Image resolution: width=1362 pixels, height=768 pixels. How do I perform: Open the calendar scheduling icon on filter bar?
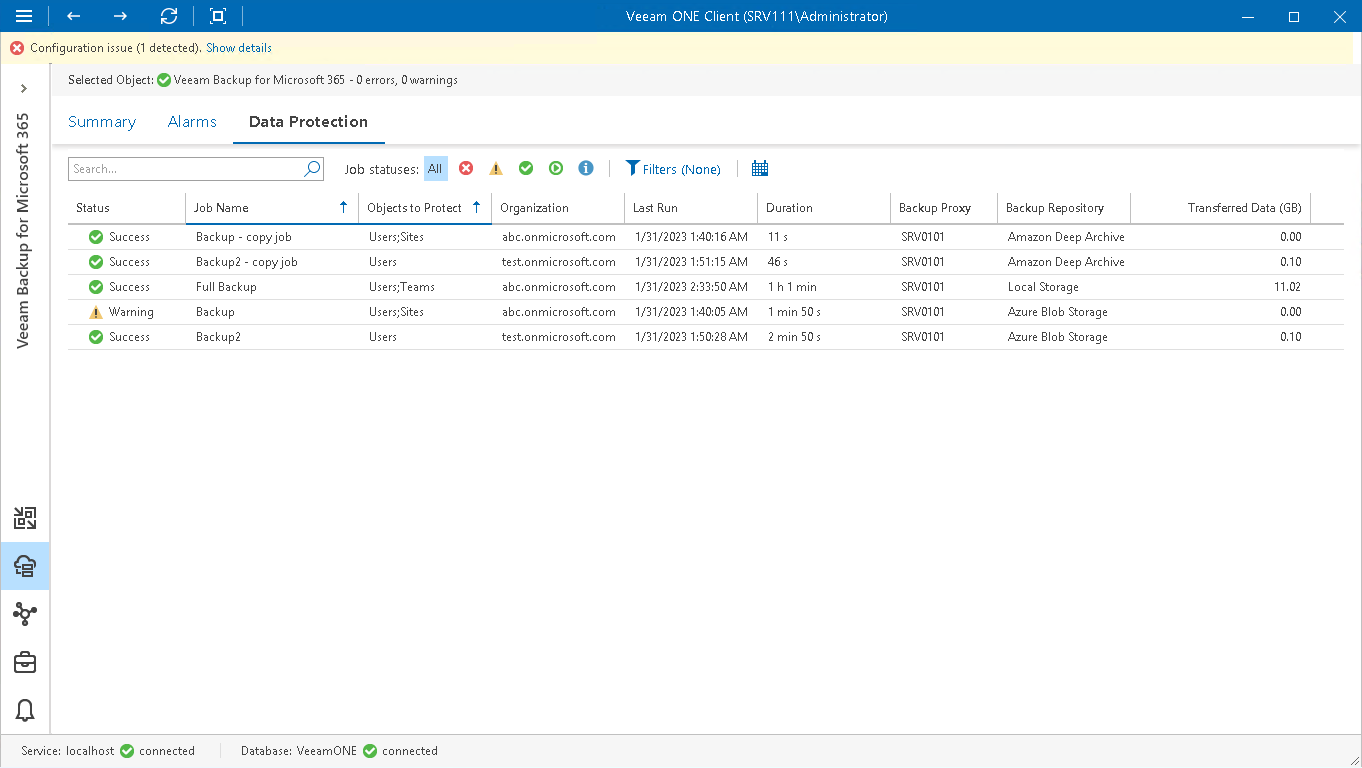coord(759,168)
